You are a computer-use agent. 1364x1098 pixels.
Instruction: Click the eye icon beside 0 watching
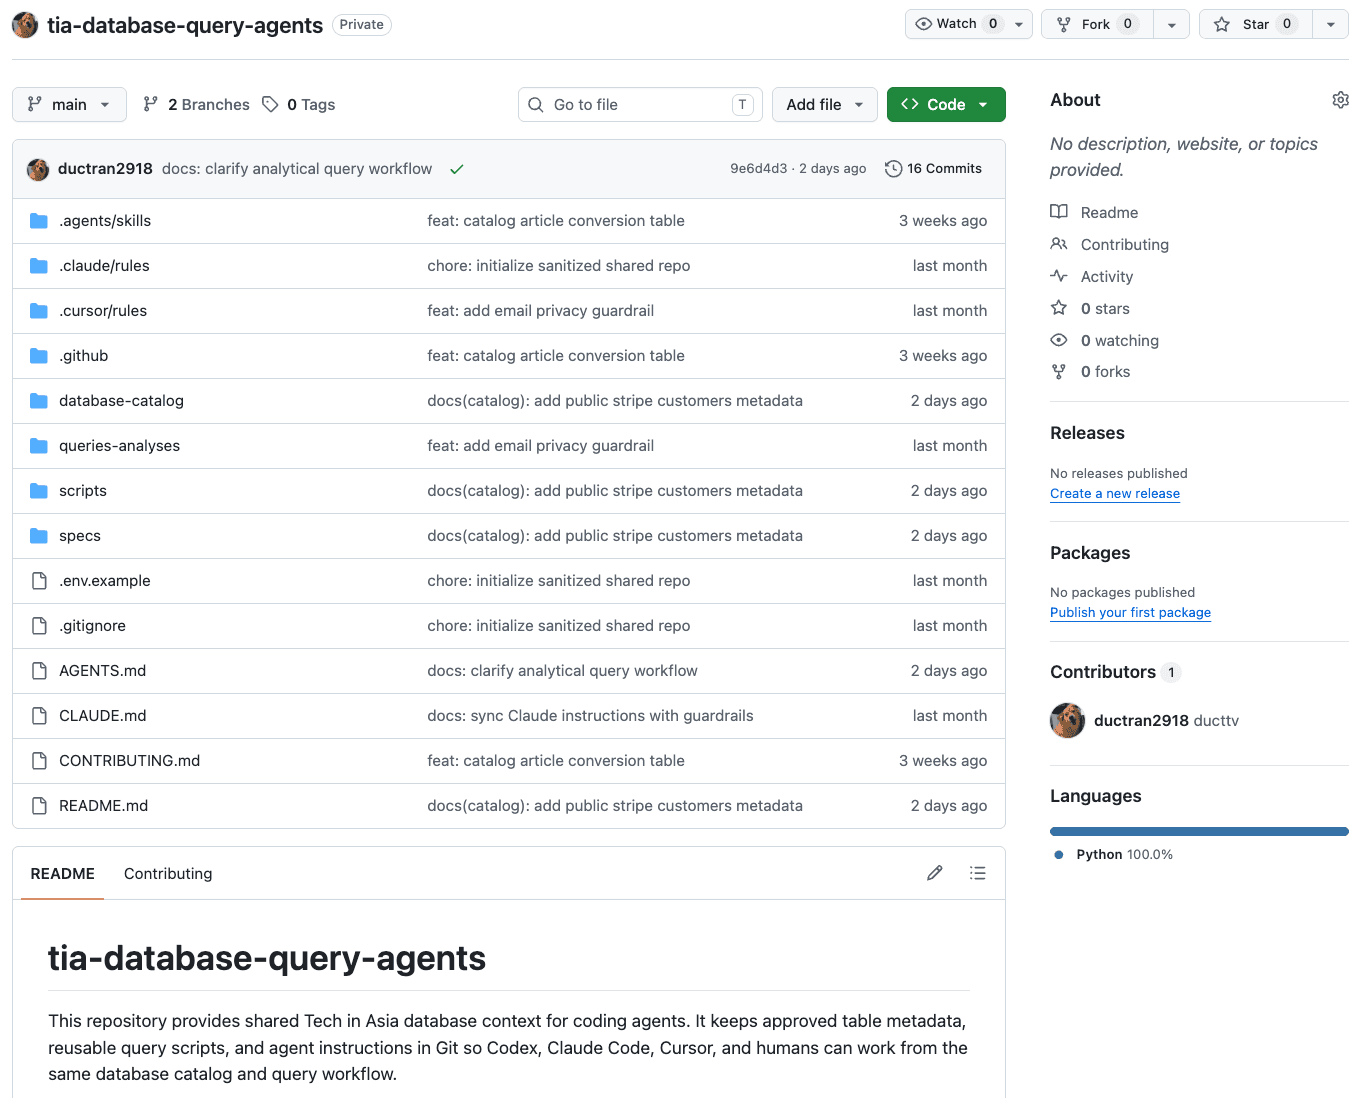1059,340
